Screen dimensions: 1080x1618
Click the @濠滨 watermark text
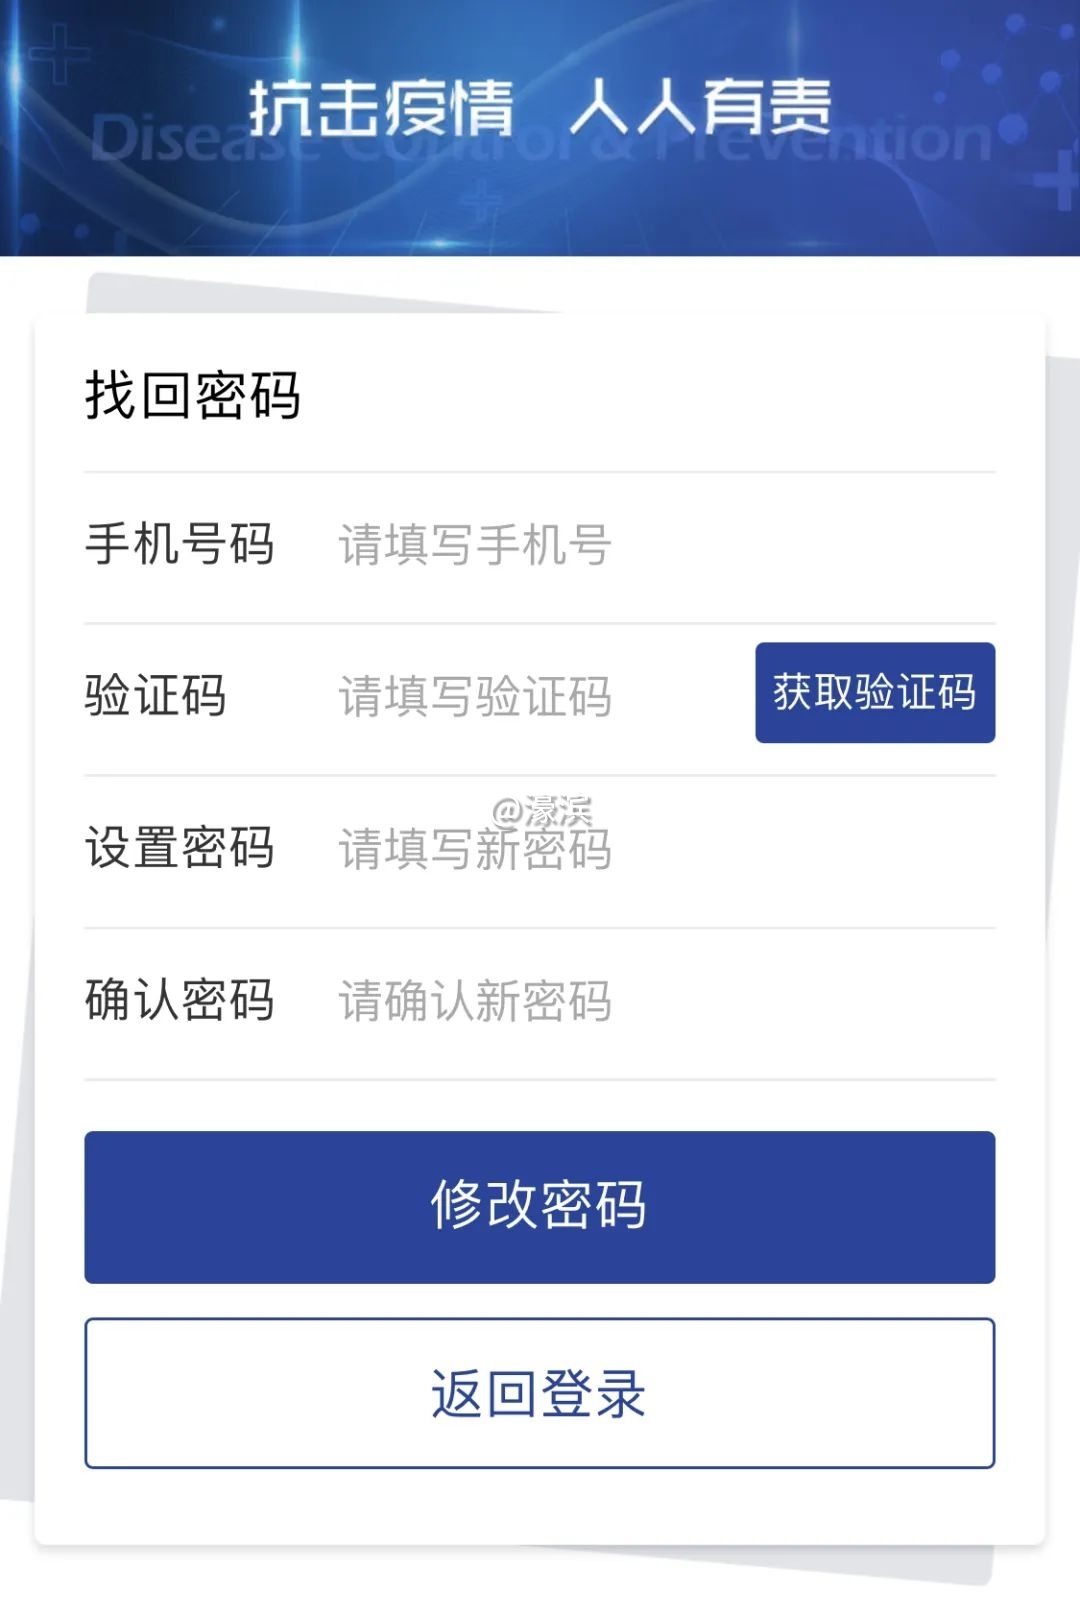(542, 811)
